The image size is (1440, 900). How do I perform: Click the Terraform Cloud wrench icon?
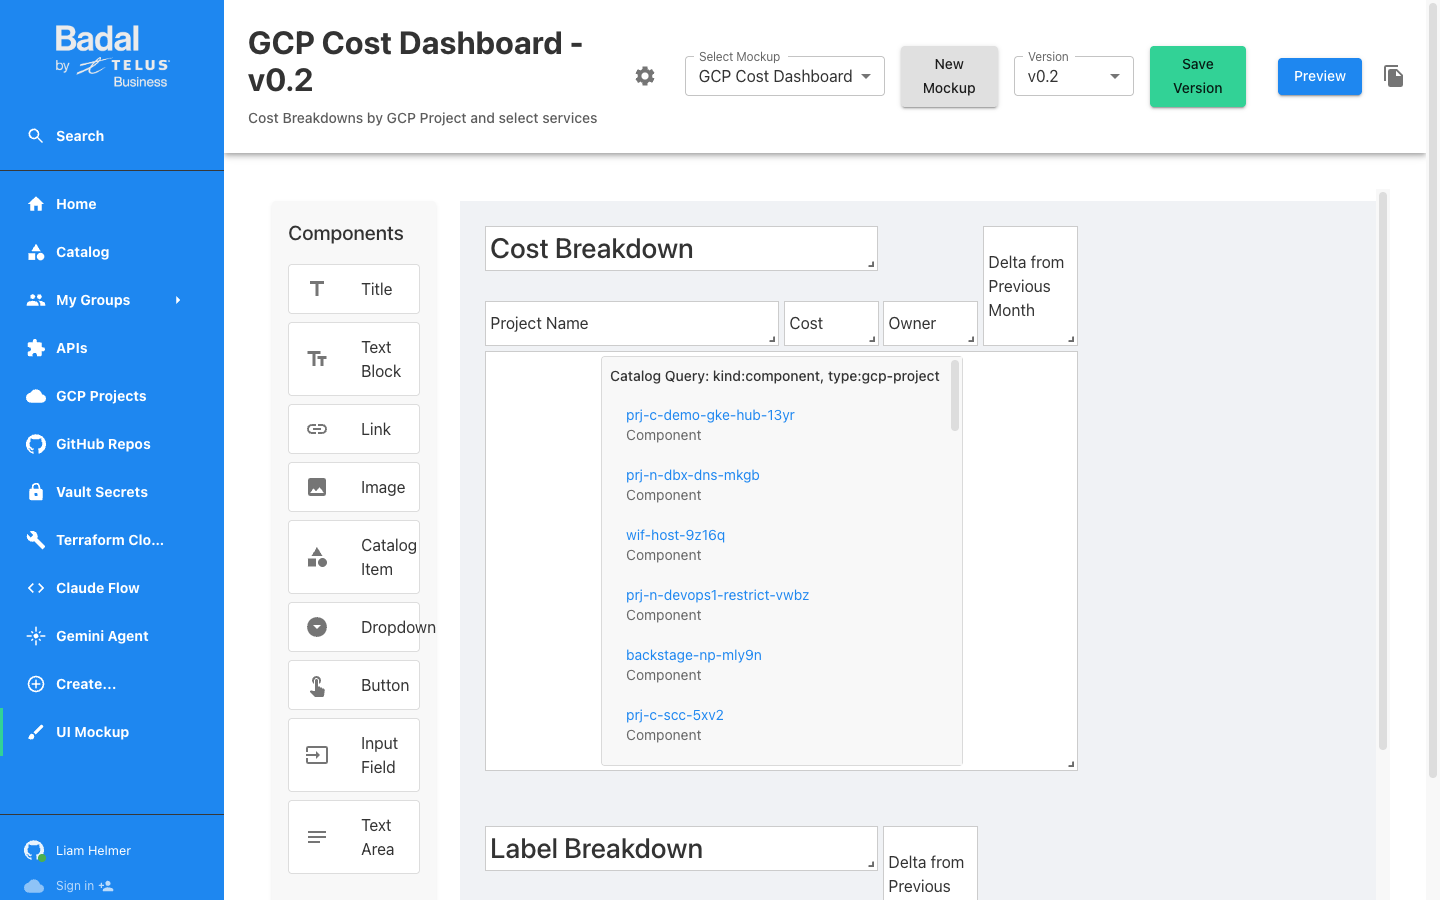coord(36,540)
